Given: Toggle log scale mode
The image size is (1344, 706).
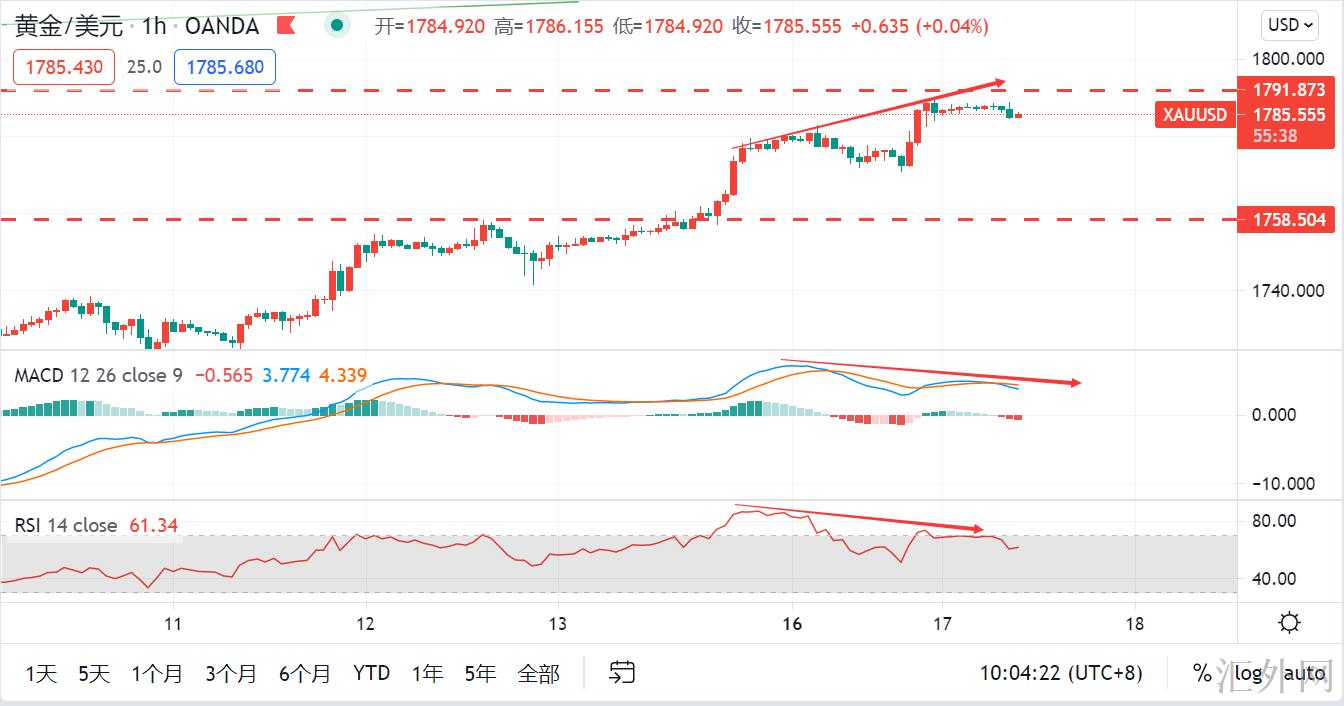Looking at the screenshot, I should pos(1247,673).
